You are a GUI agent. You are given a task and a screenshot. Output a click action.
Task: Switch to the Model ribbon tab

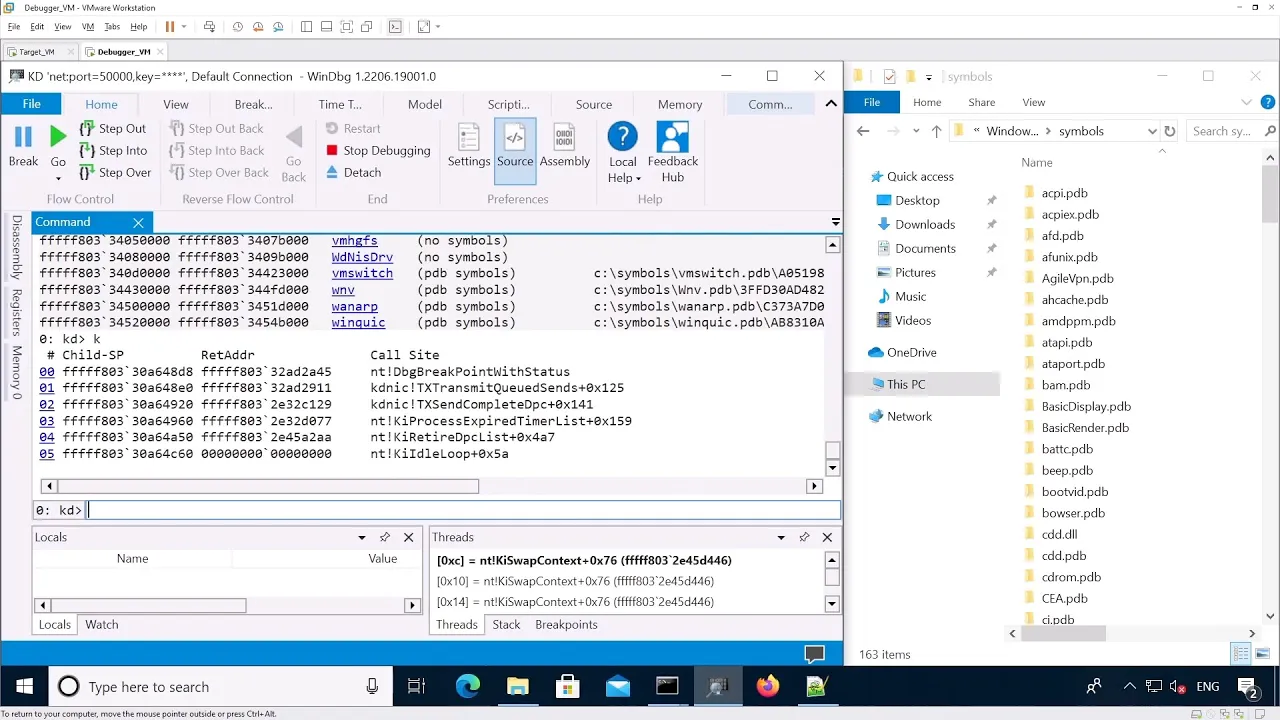pyautogui.click(x=425, y=104)
